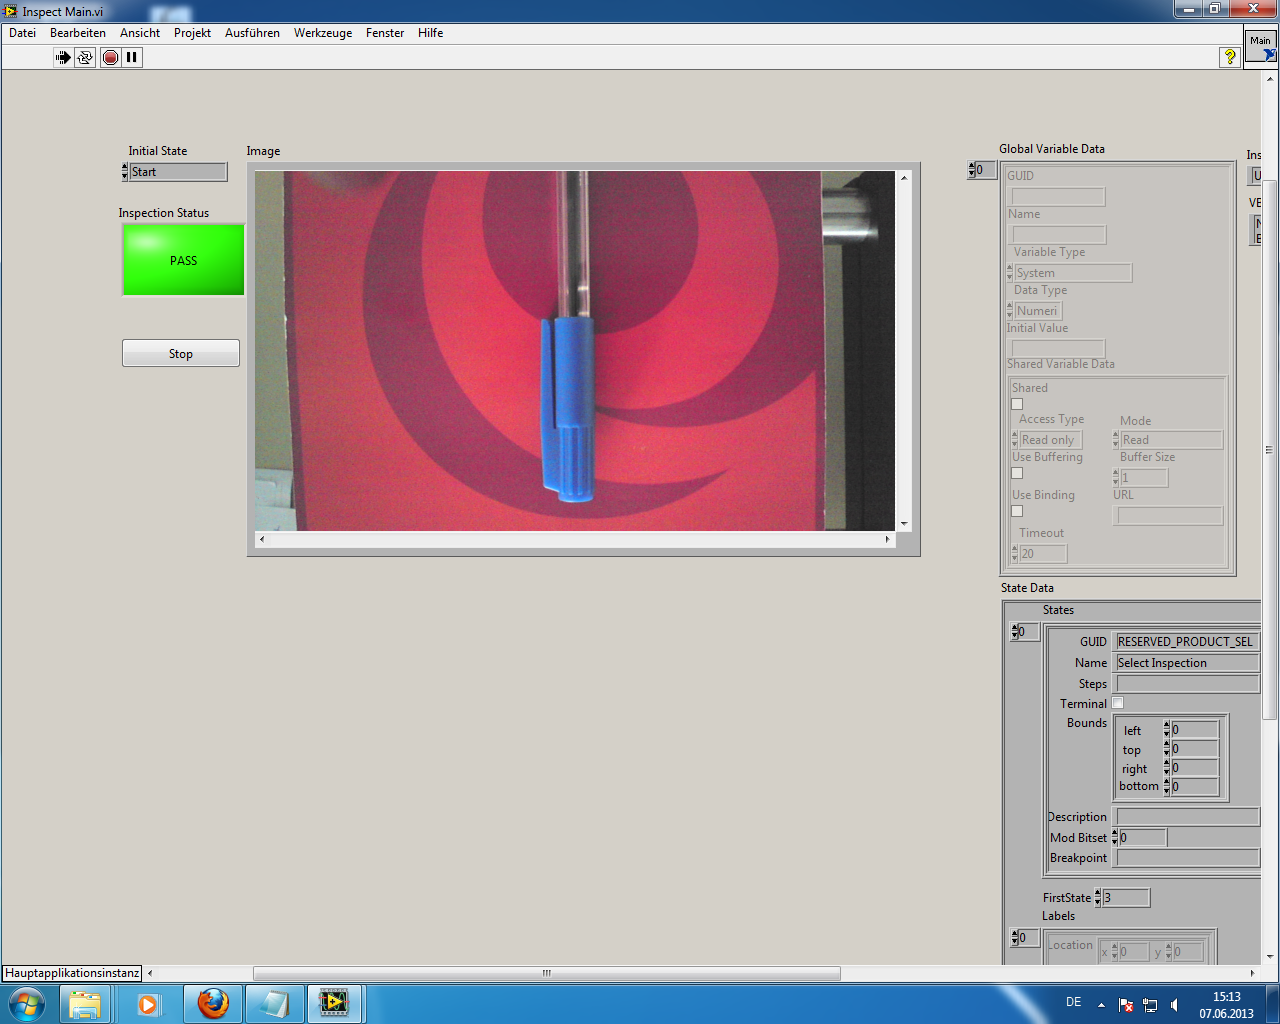The image size is (1280, 1024).
Task: Switch to the LabVIEW taskbar icon
Action: tap(334, 1003)
